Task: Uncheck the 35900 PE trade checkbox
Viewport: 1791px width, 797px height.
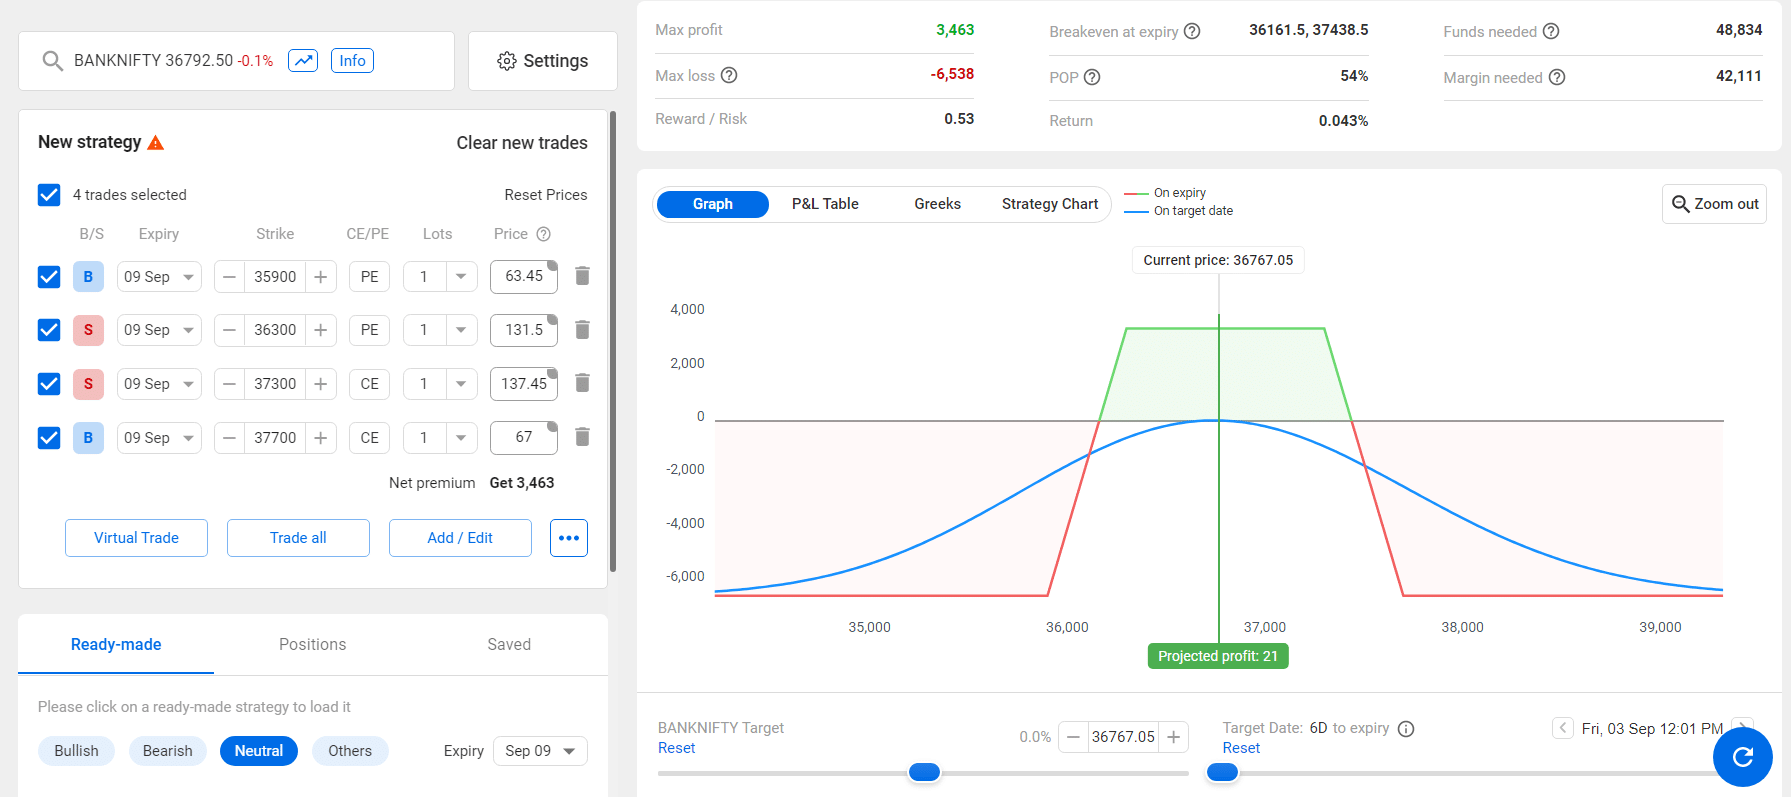Action: [49, 277]
